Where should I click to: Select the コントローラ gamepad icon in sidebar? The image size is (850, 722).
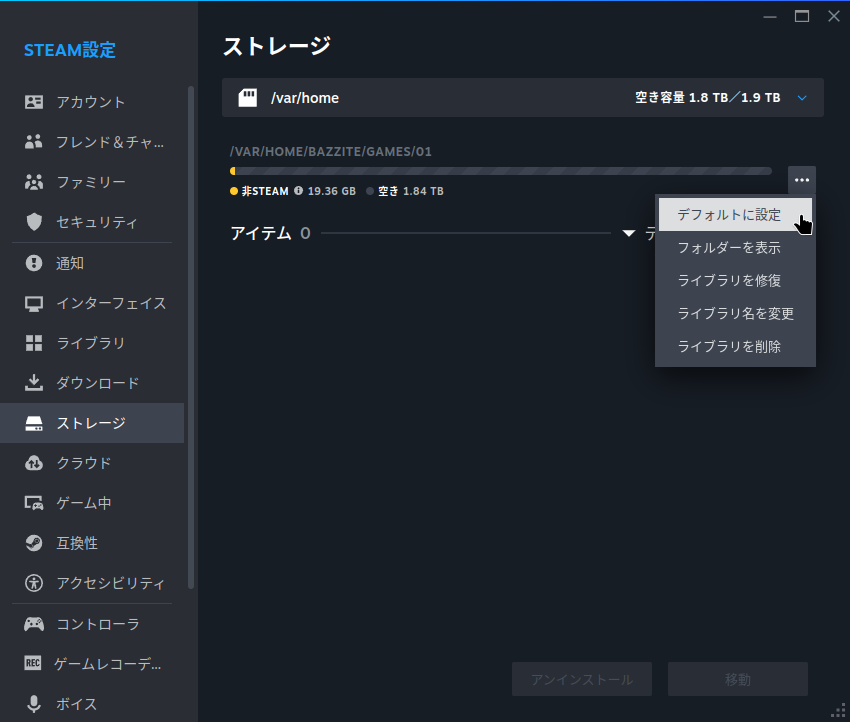point(33,623)
